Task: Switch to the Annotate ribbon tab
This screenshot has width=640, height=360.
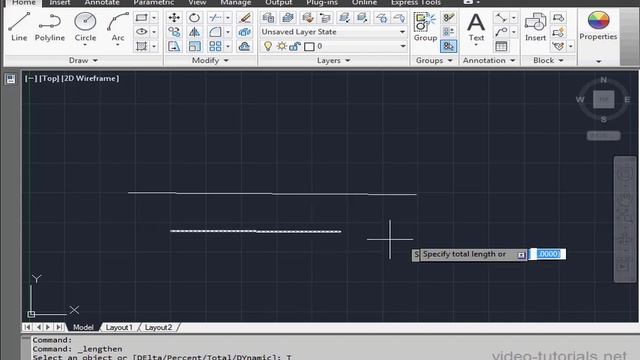Action: point(102,2)
